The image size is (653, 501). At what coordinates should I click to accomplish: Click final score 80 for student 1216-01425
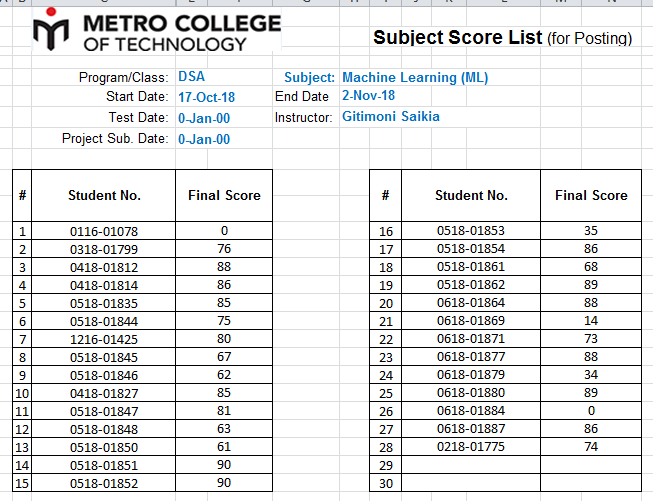coord(224,339)
